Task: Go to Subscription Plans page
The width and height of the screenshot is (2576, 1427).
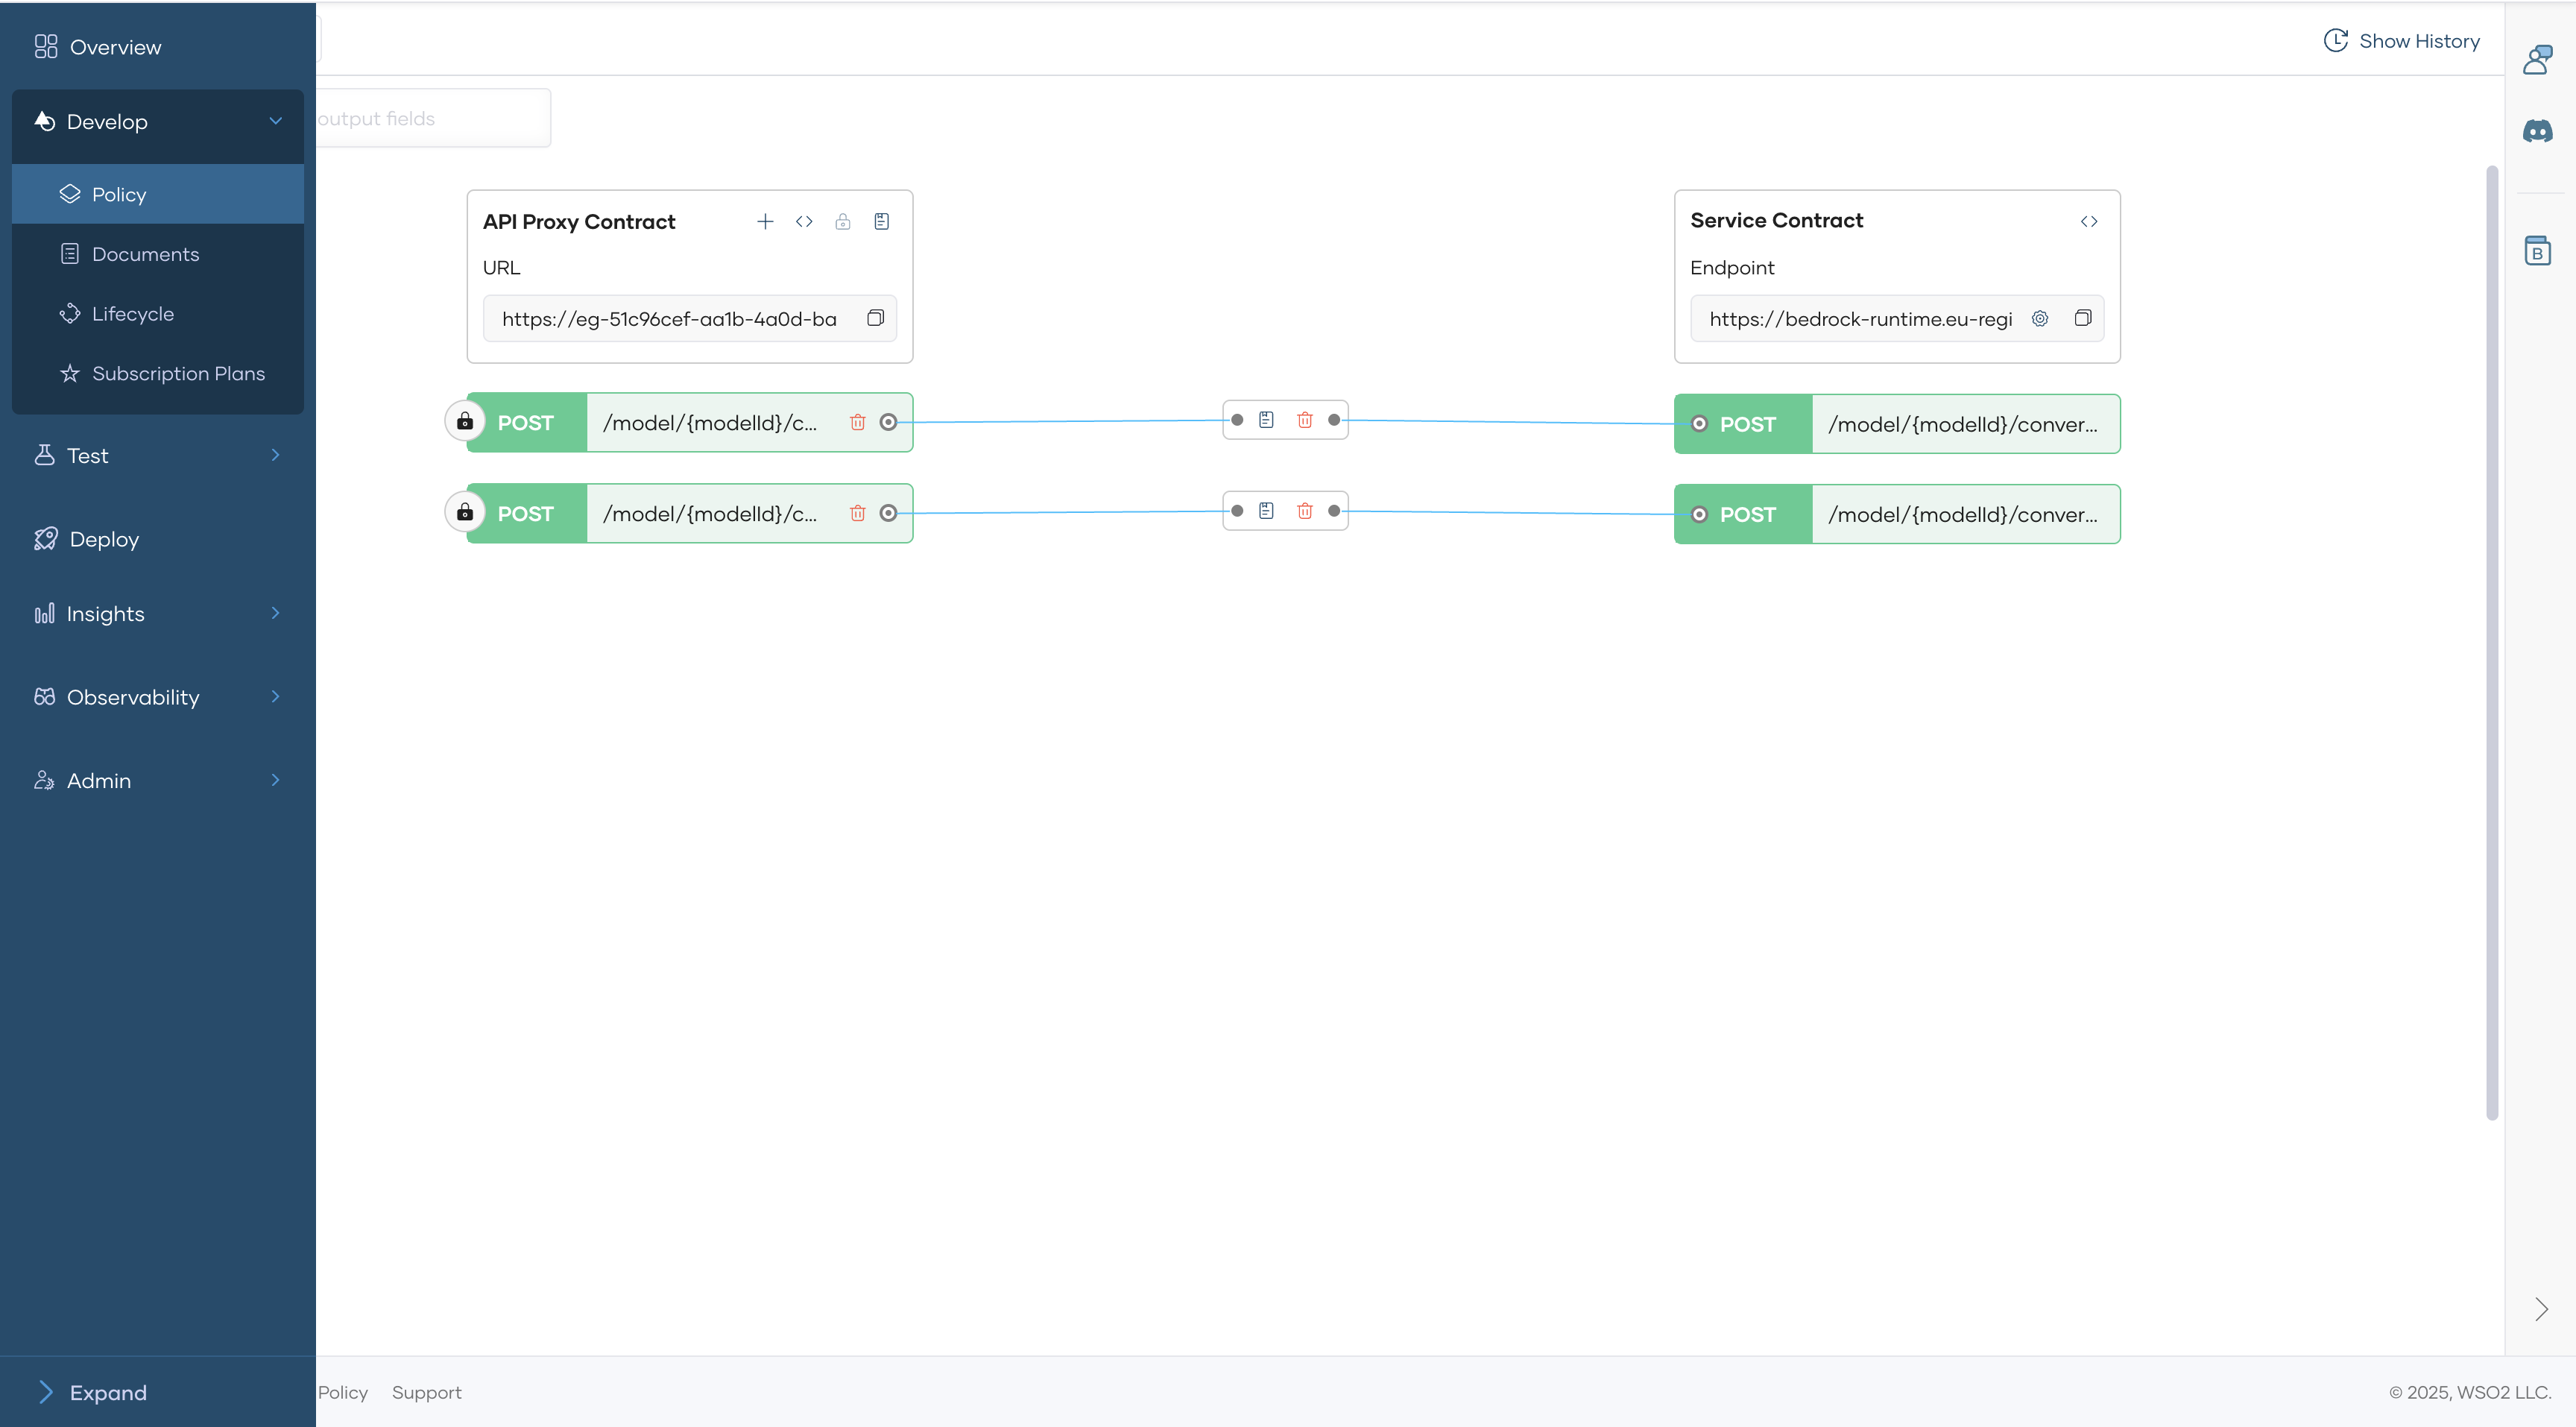Action: coord(178,373)
